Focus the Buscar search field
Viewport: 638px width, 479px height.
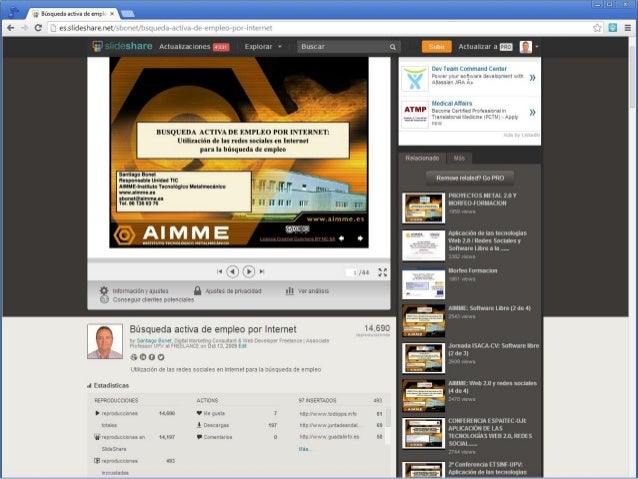pyautogui.click(x=344, y=47)
